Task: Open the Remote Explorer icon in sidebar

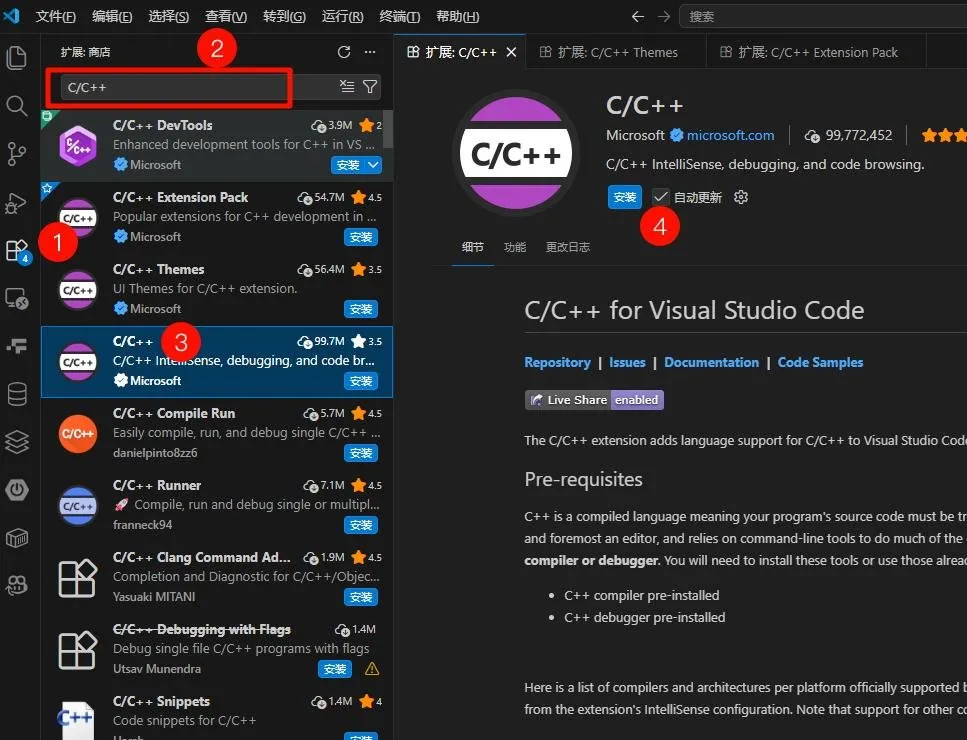Action: (17, 298)
